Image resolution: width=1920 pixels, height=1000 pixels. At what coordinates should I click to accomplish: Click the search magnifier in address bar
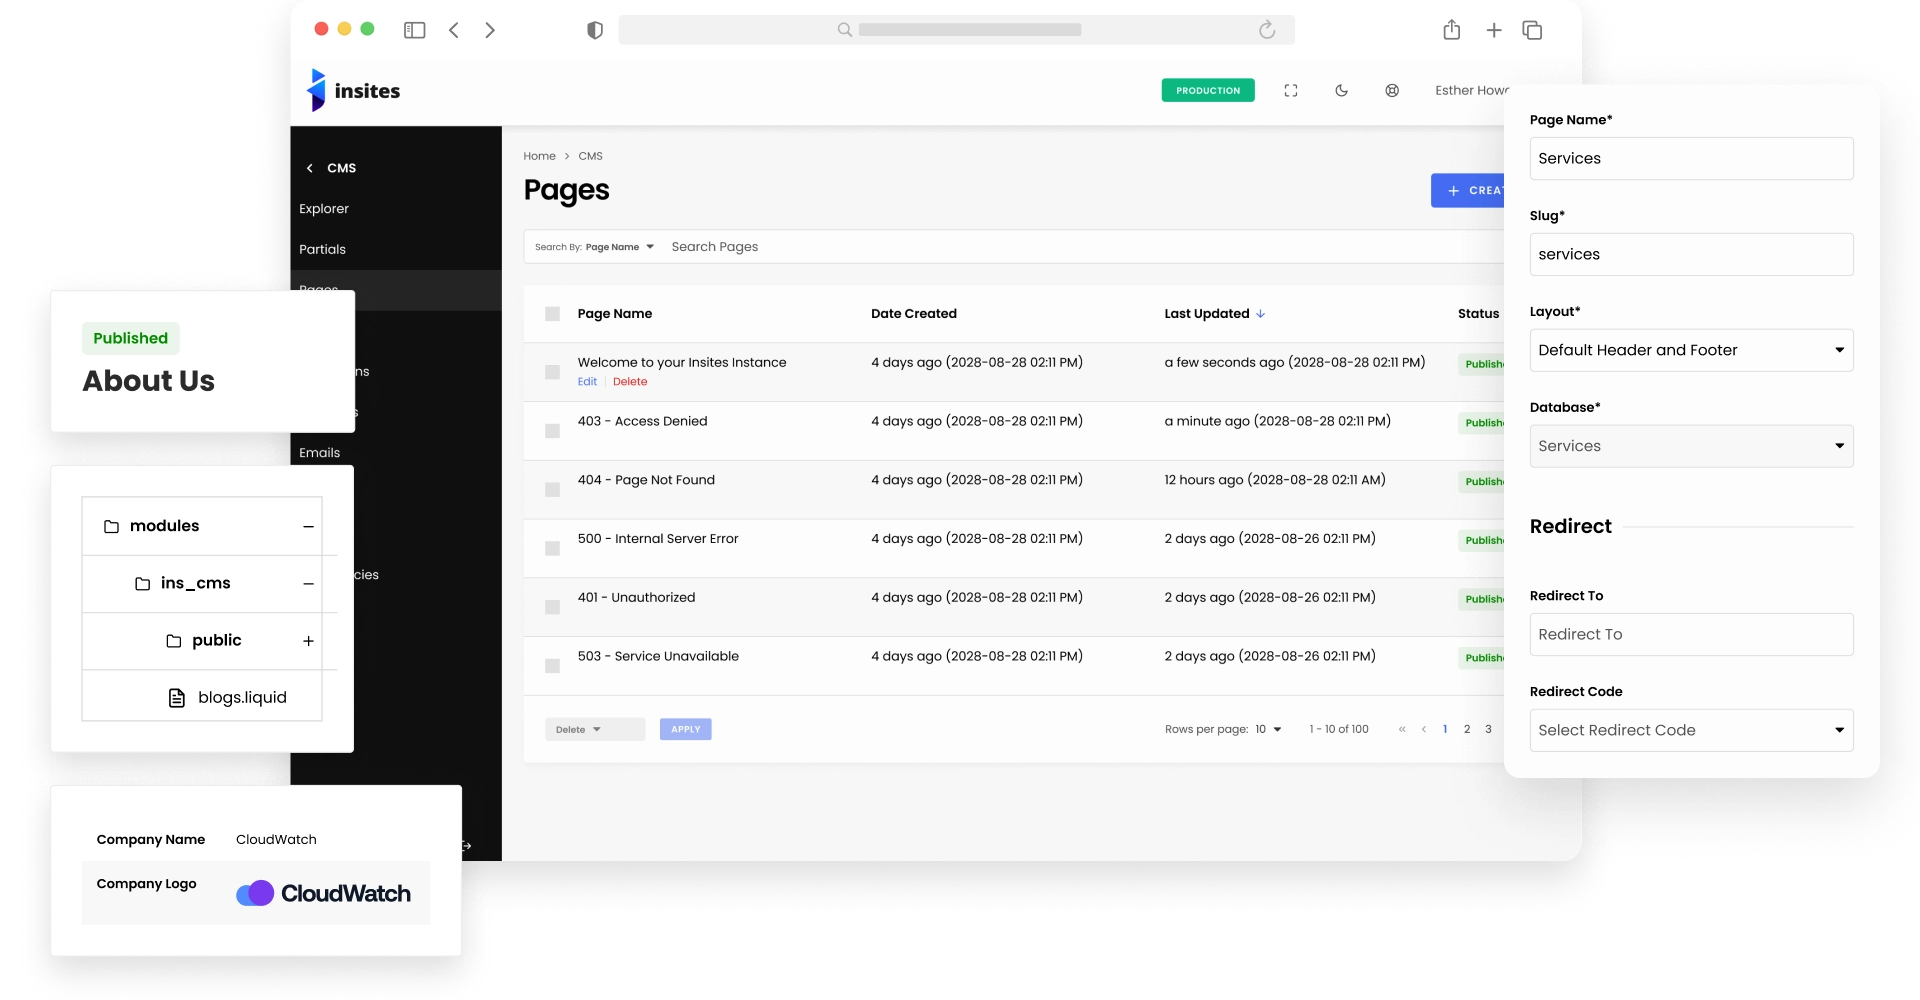pyautogui.click(x=845, y=30)
